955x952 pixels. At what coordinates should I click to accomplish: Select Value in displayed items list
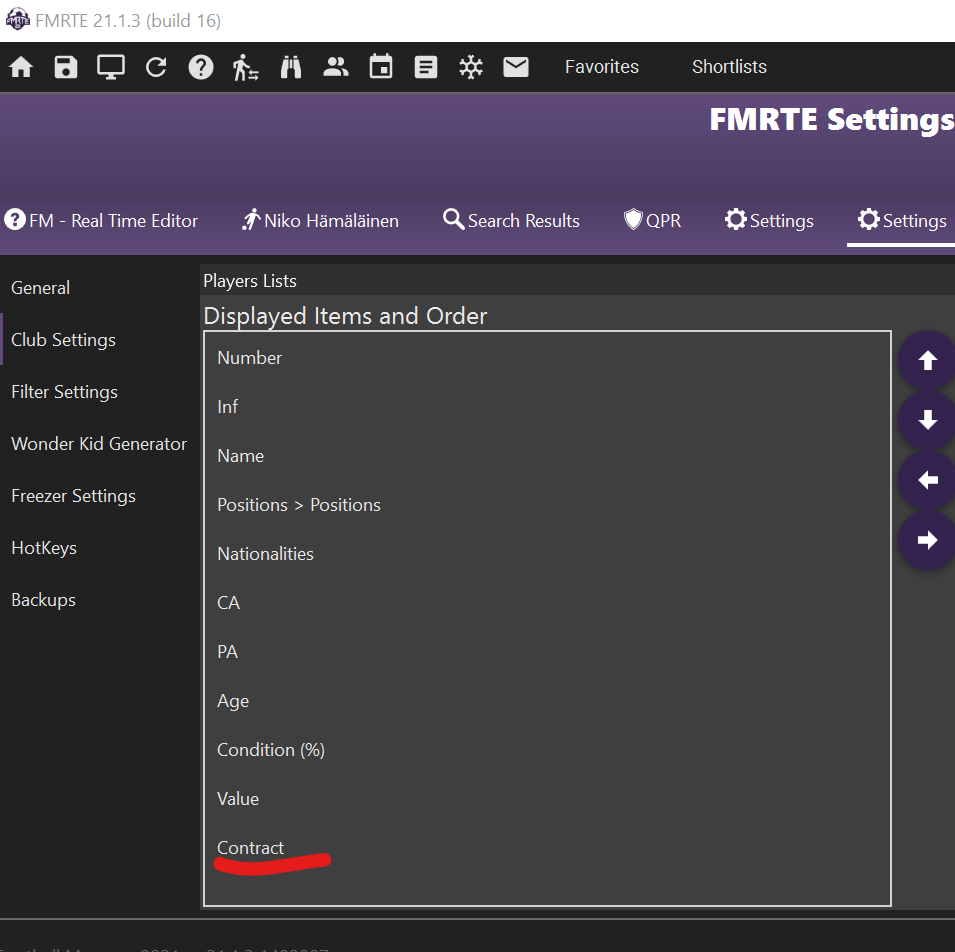click(x=548, y=799)
